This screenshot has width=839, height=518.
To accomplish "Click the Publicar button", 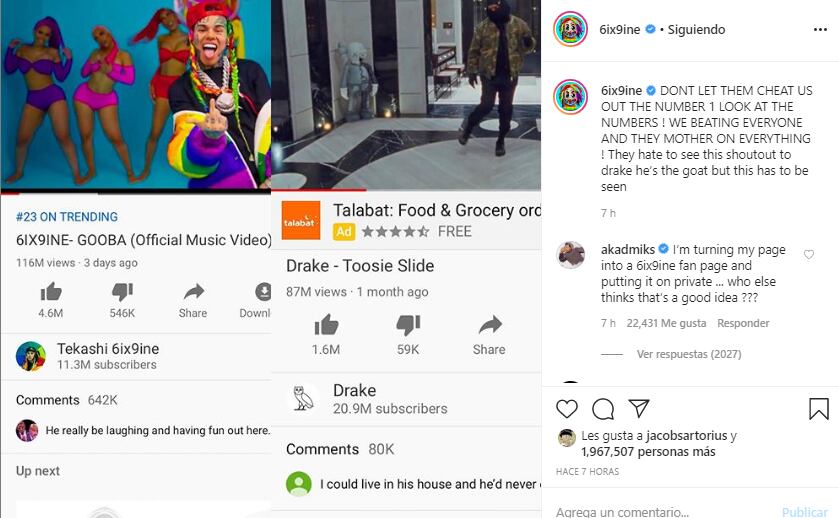I will tap(804, 512).
